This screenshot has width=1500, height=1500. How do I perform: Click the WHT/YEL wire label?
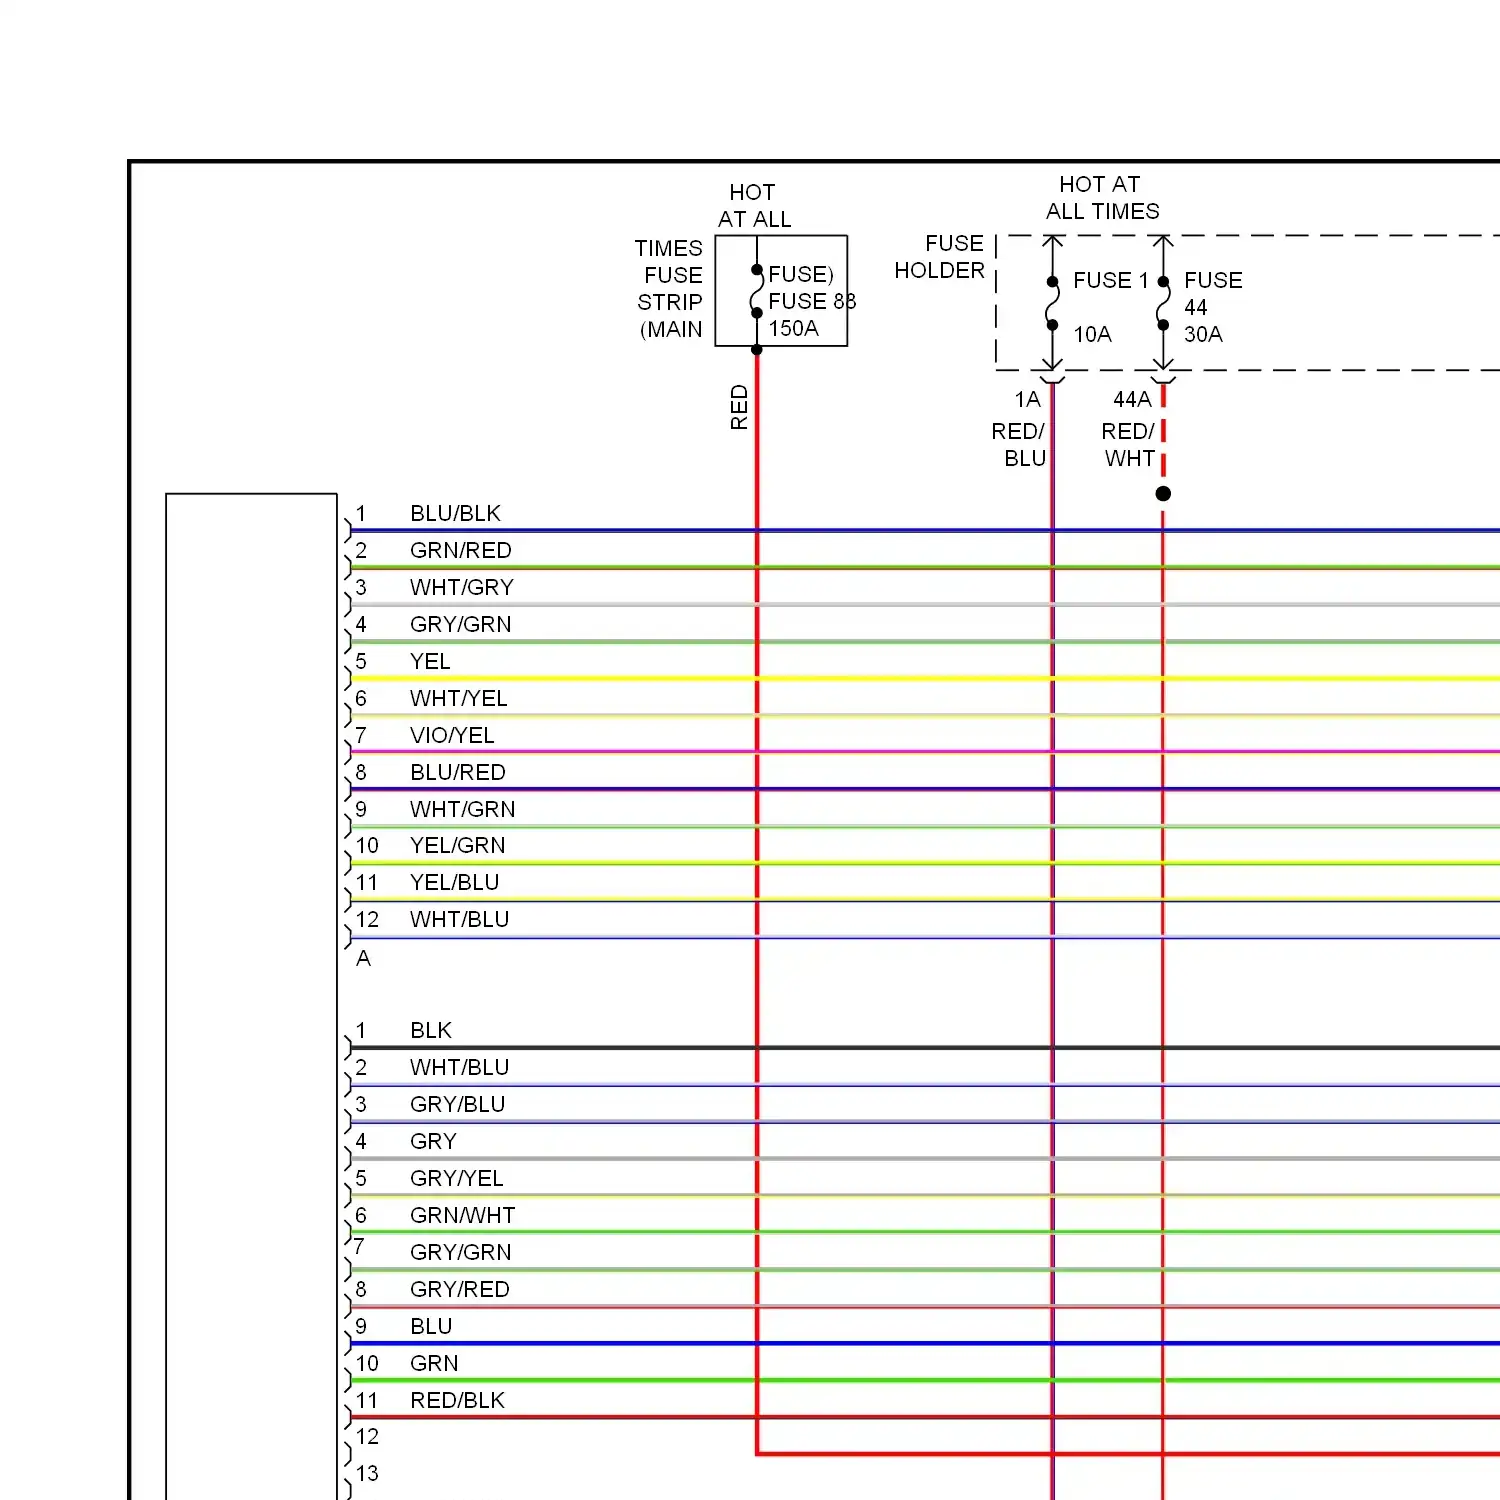tap(458, 698)
